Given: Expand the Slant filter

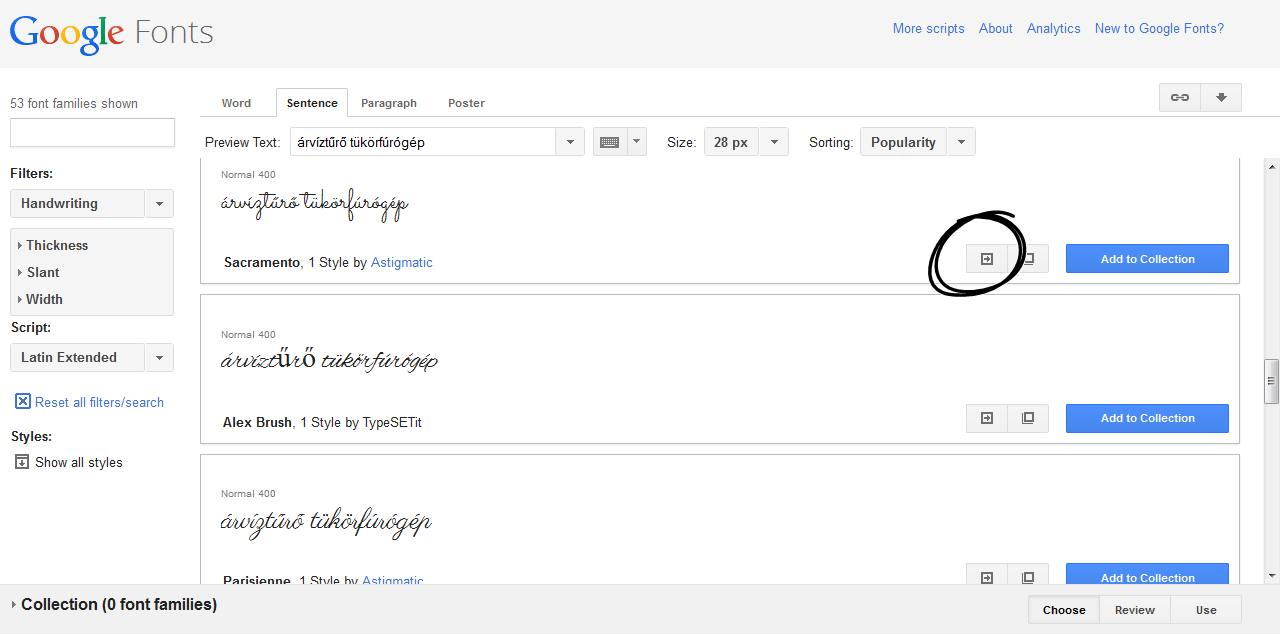Looking at the screenshot, I should pyautogui.click(x=39, y=272).
